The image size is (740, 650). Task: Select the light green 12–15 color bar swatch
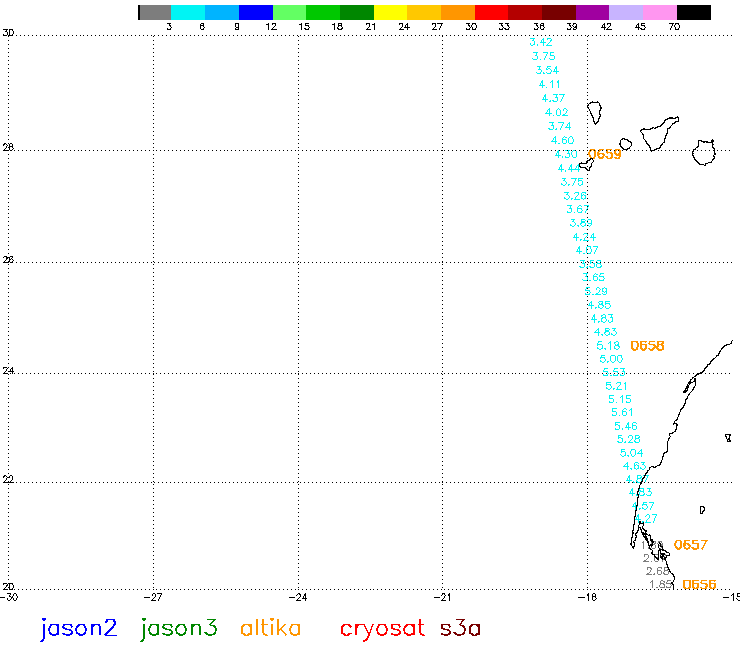[289, 12]
